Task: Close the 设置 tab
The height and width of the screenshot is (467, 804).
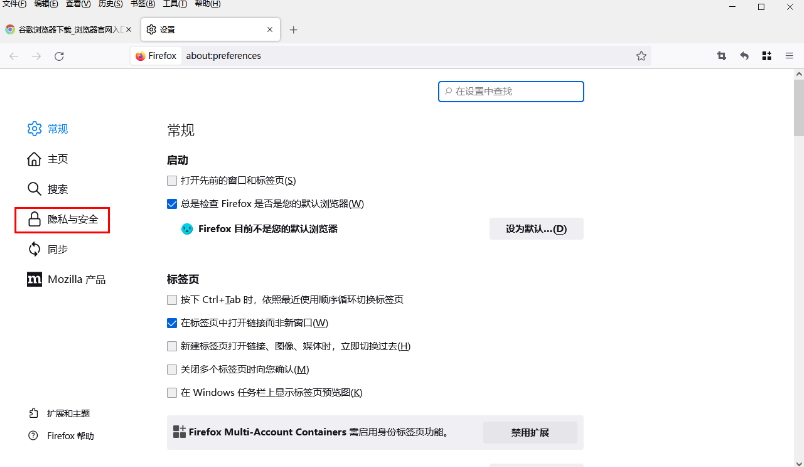Action: pyautogui.click(x=270, y=30)
